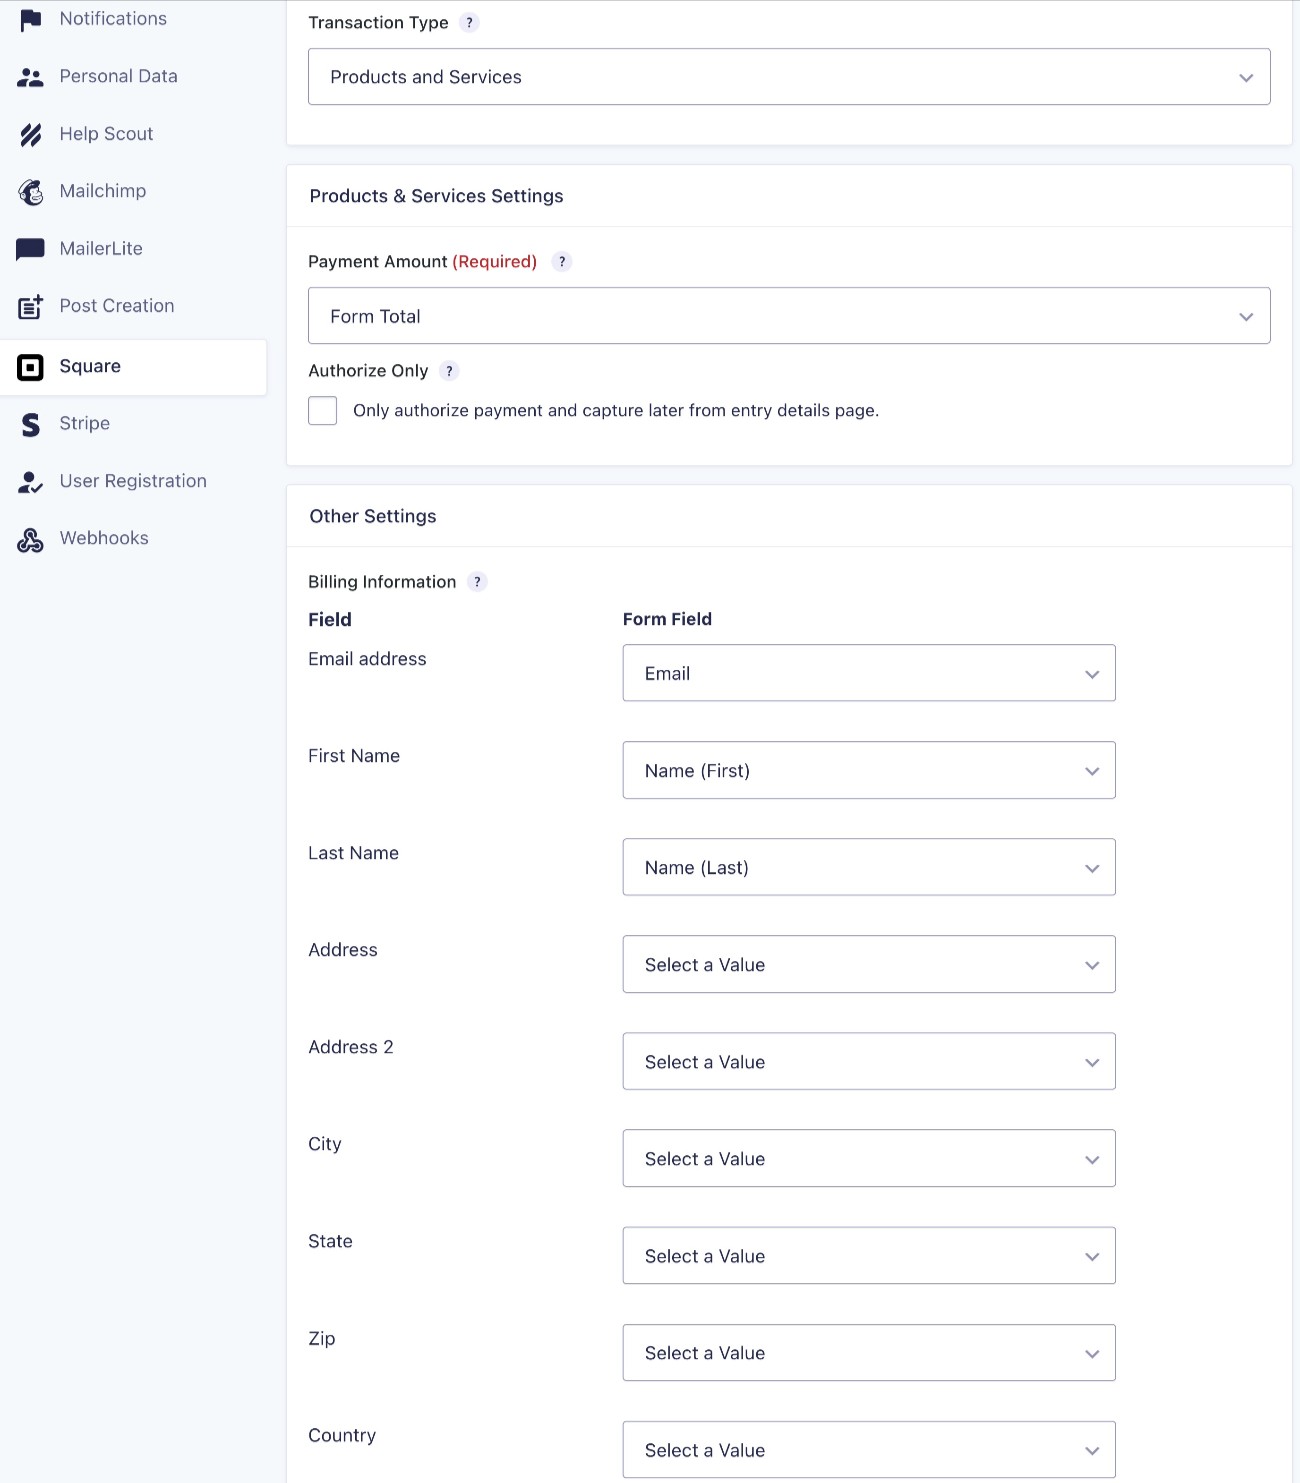Open the Transaction Type dropdown
1300x1483 pixels.
coord(789,76)
